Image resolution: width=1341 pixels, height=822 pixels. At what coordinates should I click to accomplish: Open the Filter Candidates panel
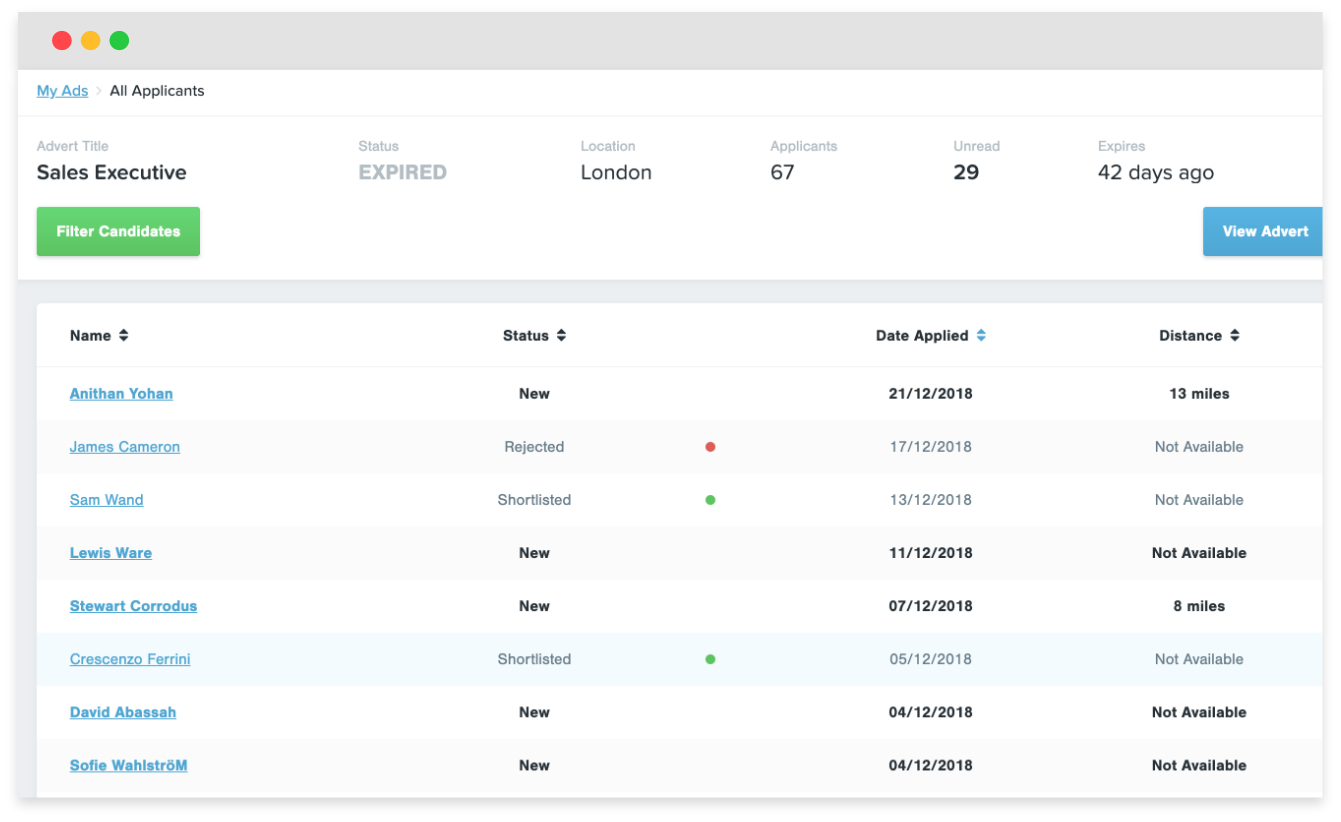coord(118,231)
